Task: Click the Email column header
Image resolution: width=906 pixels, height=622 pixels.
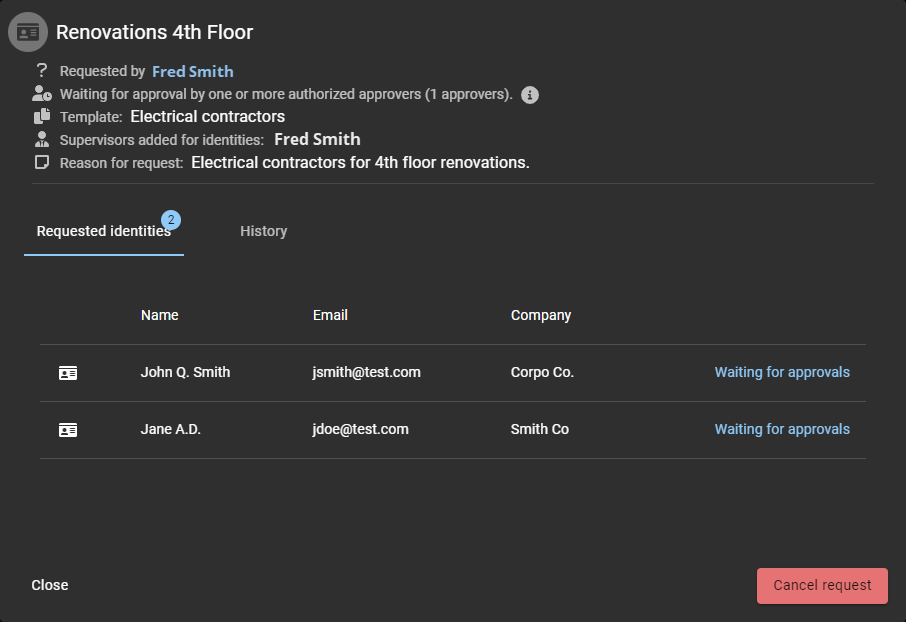Action: point(330,315)
